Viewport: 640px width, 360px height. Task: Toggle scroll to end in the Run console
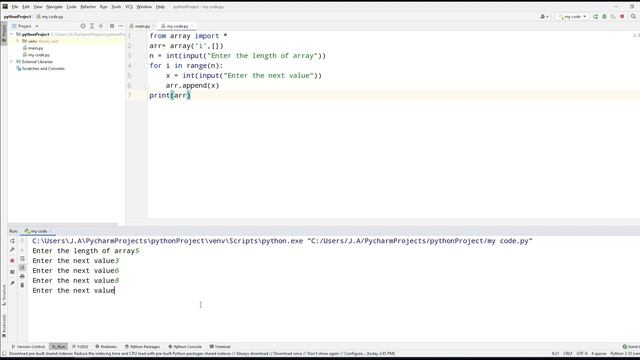click(x=22, y=268)
